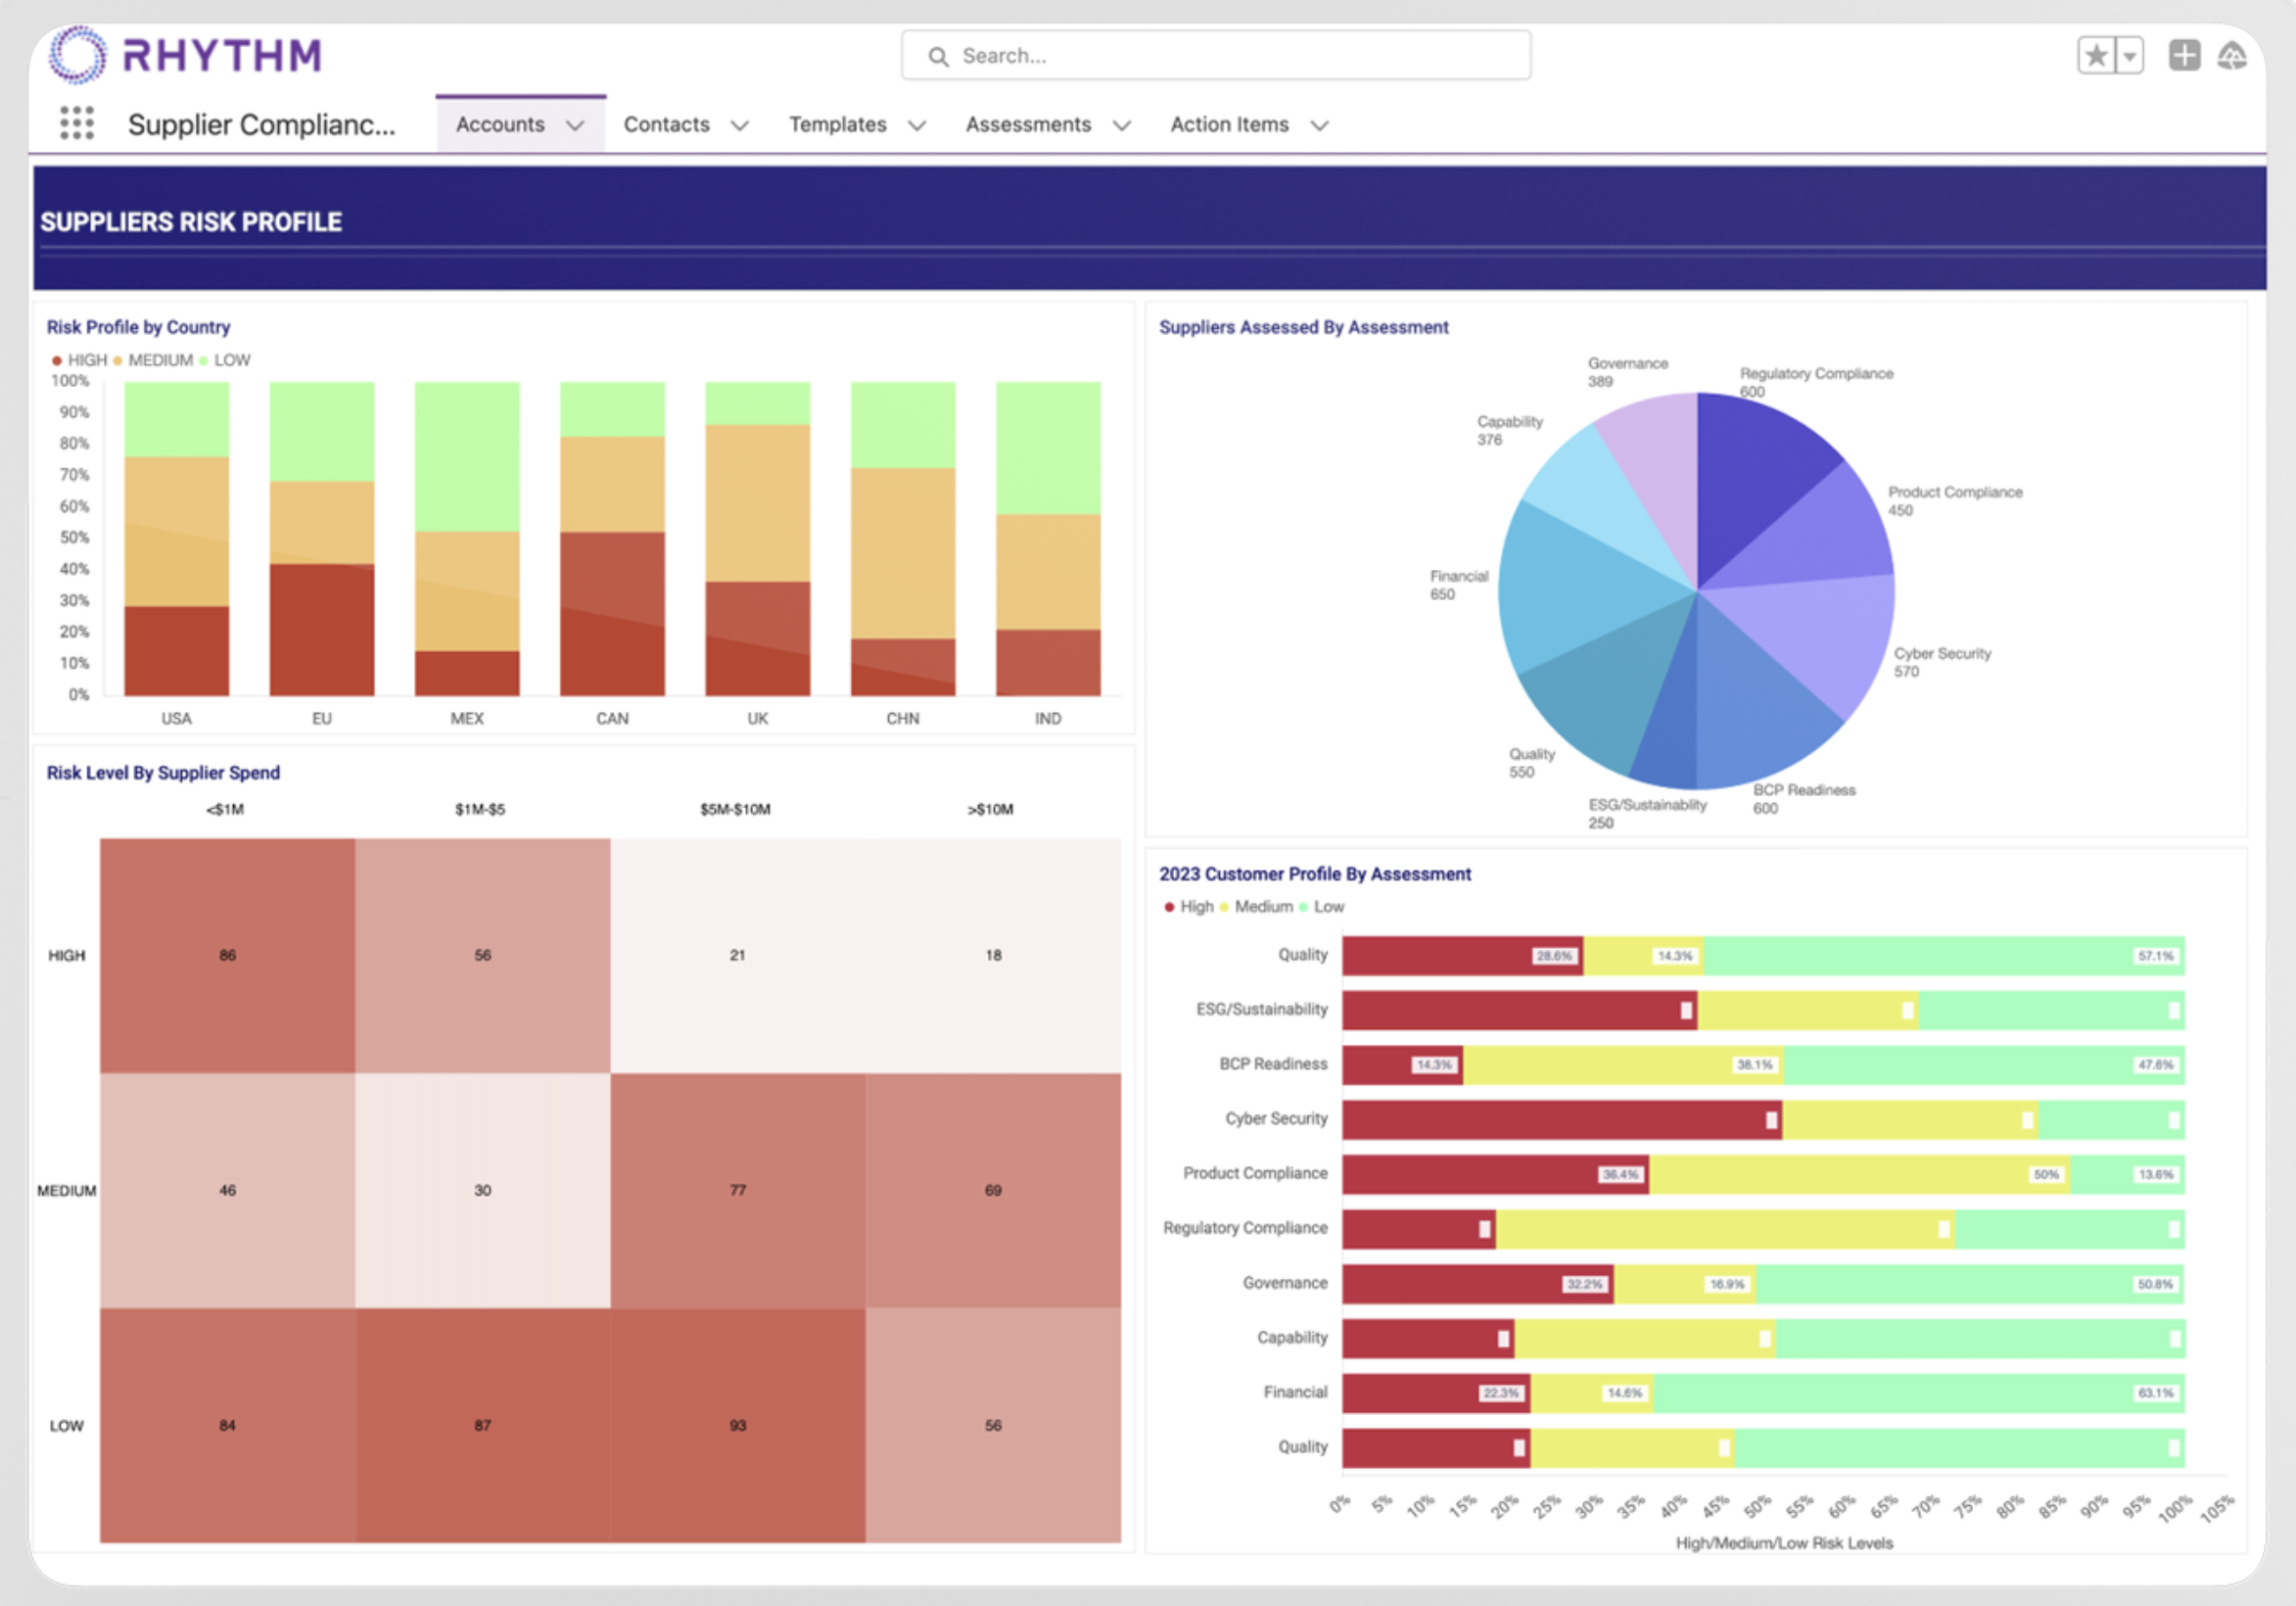Switch to the Assessments tab
Viewport: 2296px width, 1606px height.
click(x=1028, y=124)
